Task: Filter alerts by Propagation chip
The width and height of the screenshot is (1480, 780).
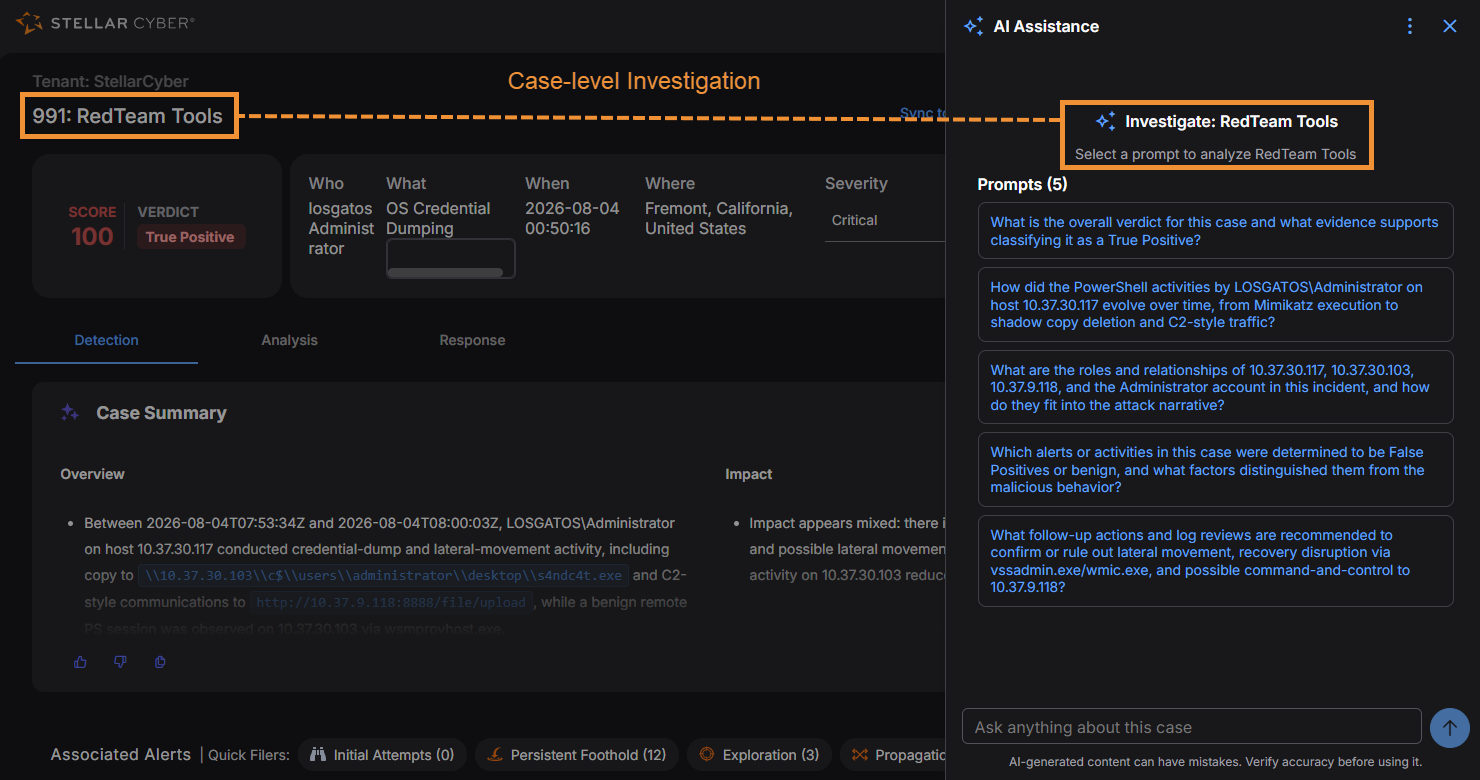Action: 893,755
